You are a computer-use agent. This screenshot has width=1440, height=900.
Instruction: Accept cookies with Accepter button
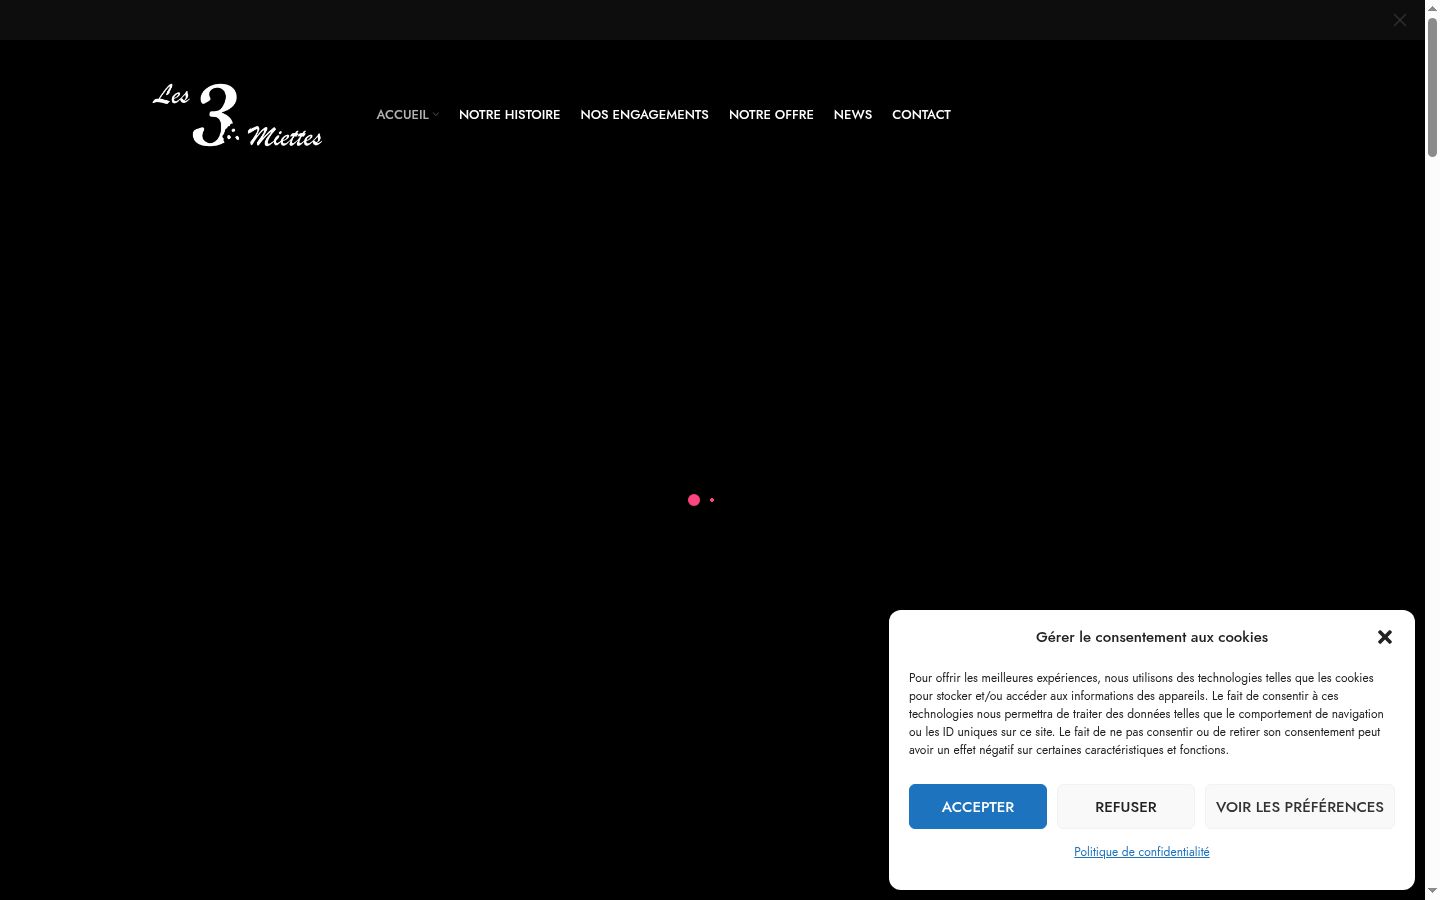[978, 807]
